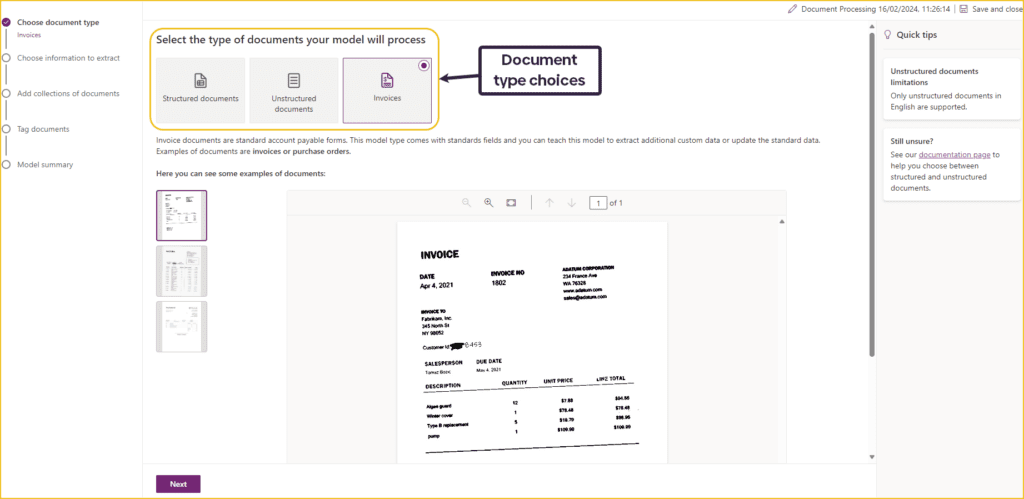1024x499 pixels.
Task: Zoom in on the invoice preview
Action: [489, 203]
